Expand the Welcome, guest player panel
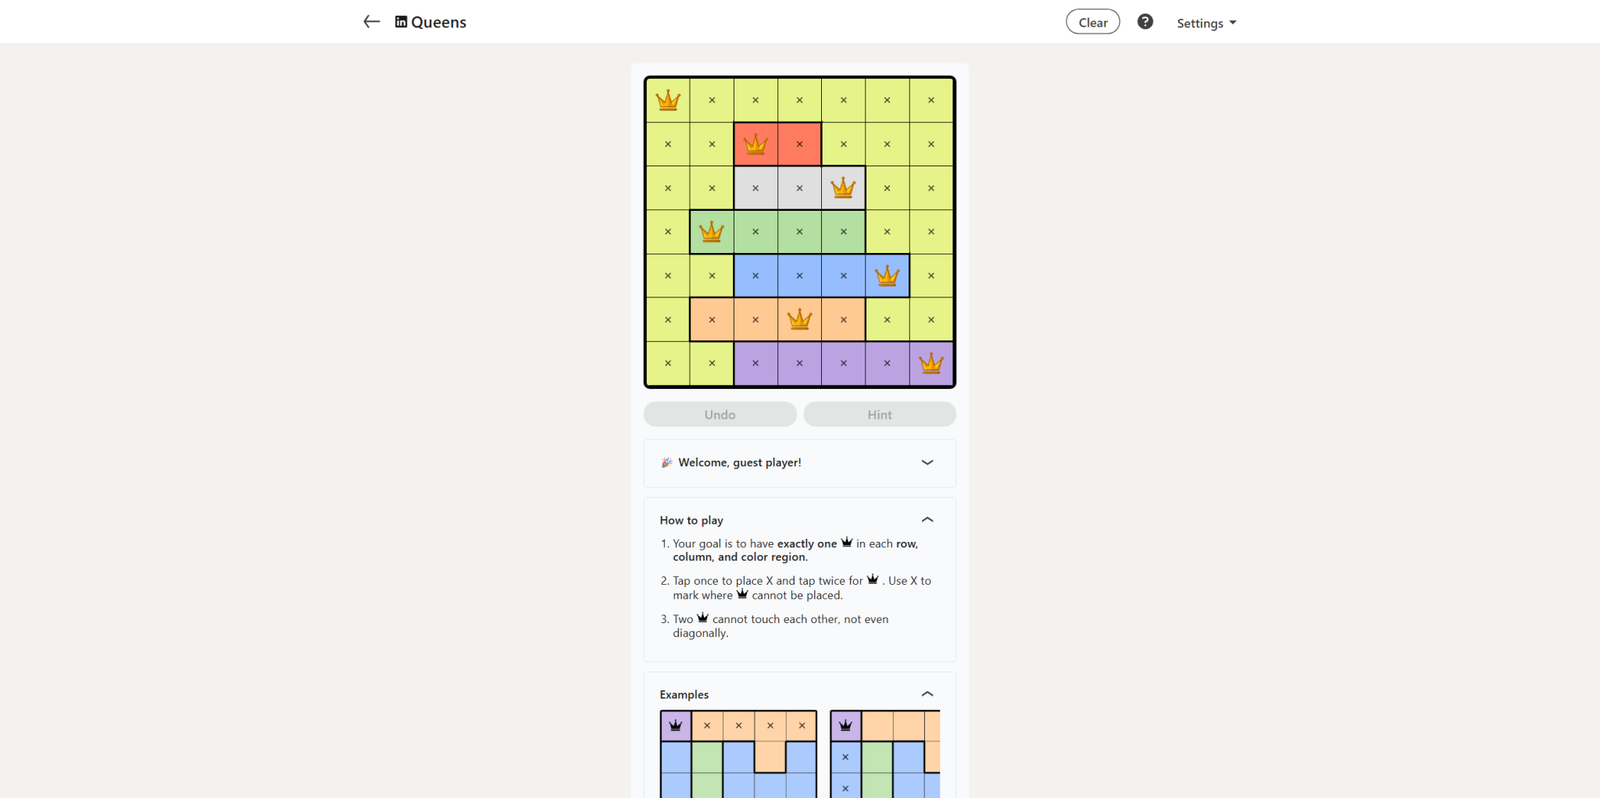1600x798 pixels. [x=927, y=463]
